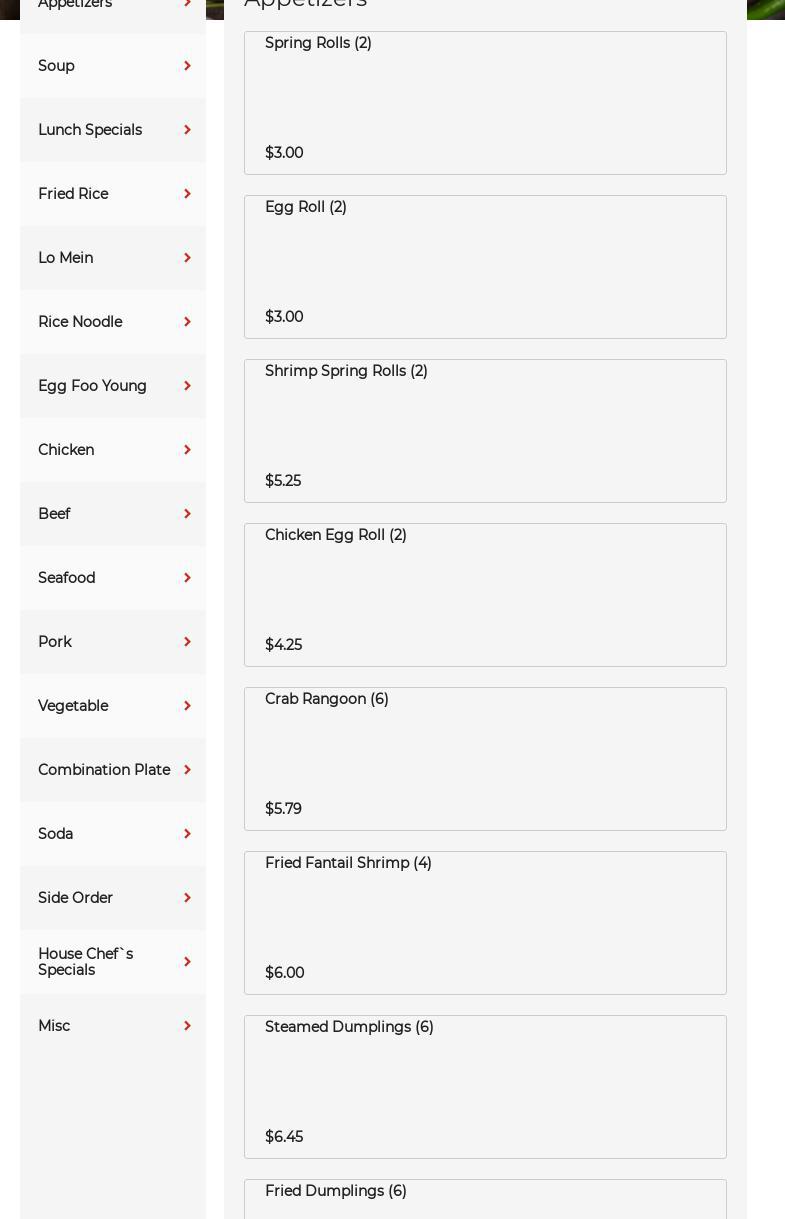Go to the Vegetable menu section
785x1219 pixels.
(x=73, y=706)
